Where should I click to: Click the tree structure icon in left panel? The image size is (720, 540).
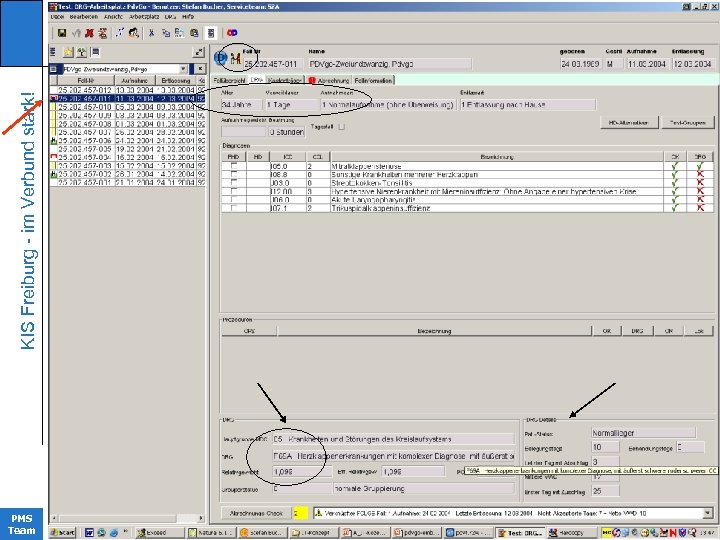(x=82, y=52)
